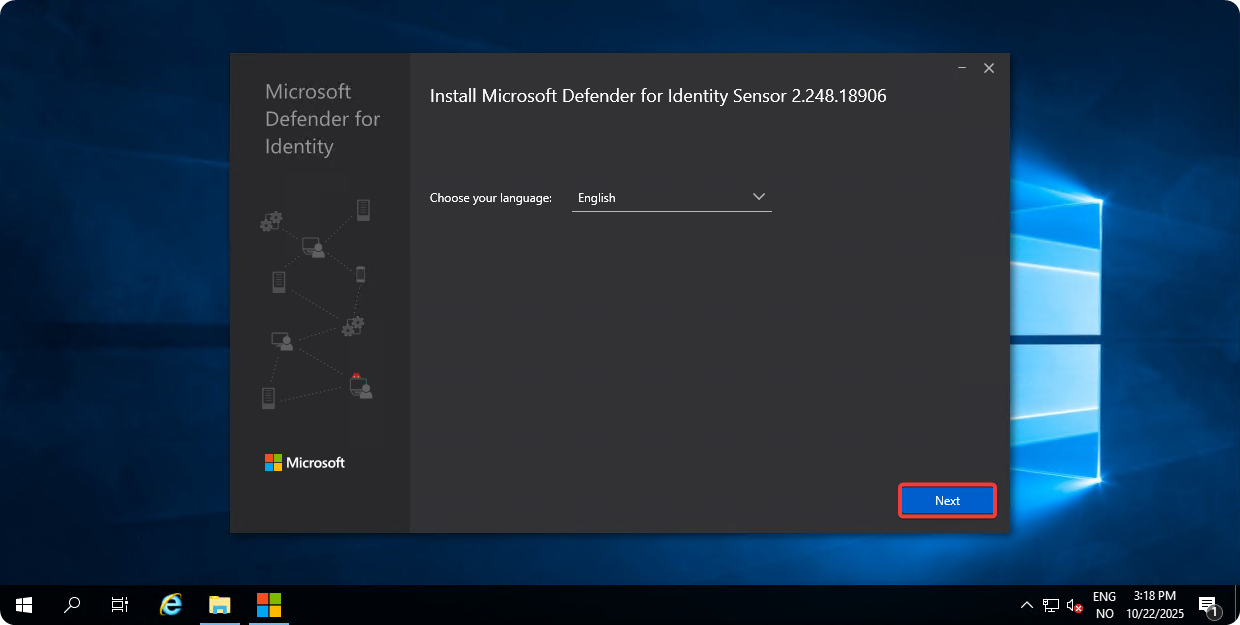Open File Explorer from the taskbar
The height and width of the screenshot is (625, 1240).
[220, 605]
